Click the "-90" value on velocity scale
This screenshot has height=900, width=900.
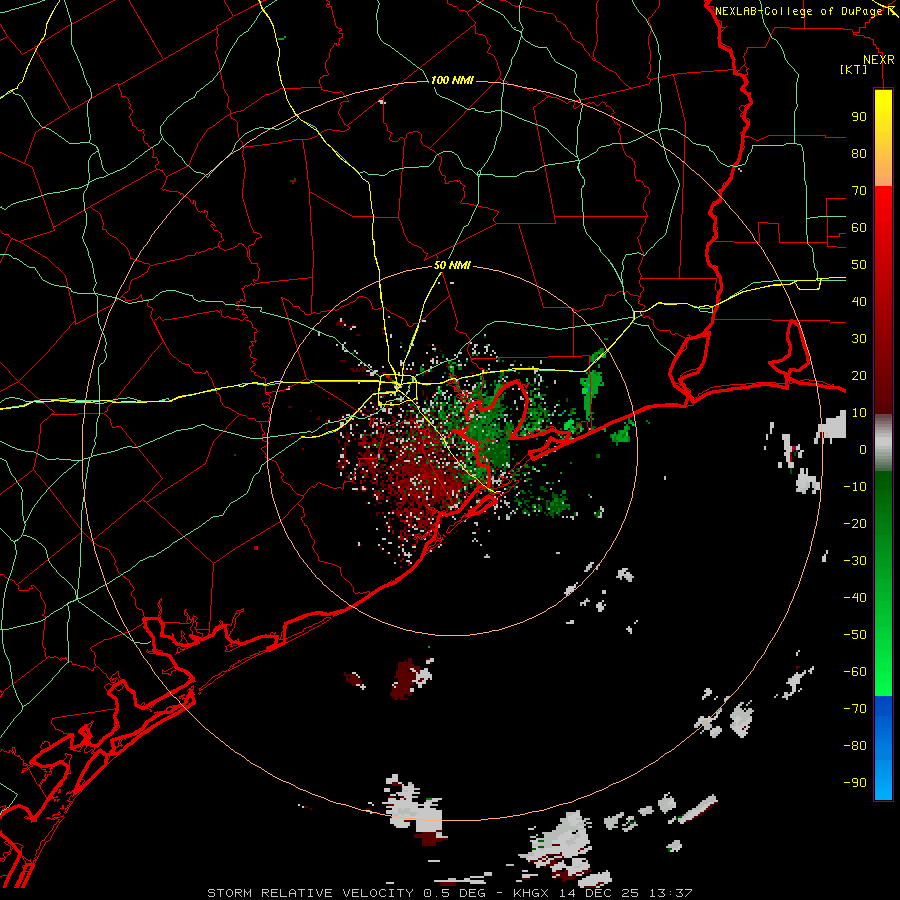click(855, 783)
